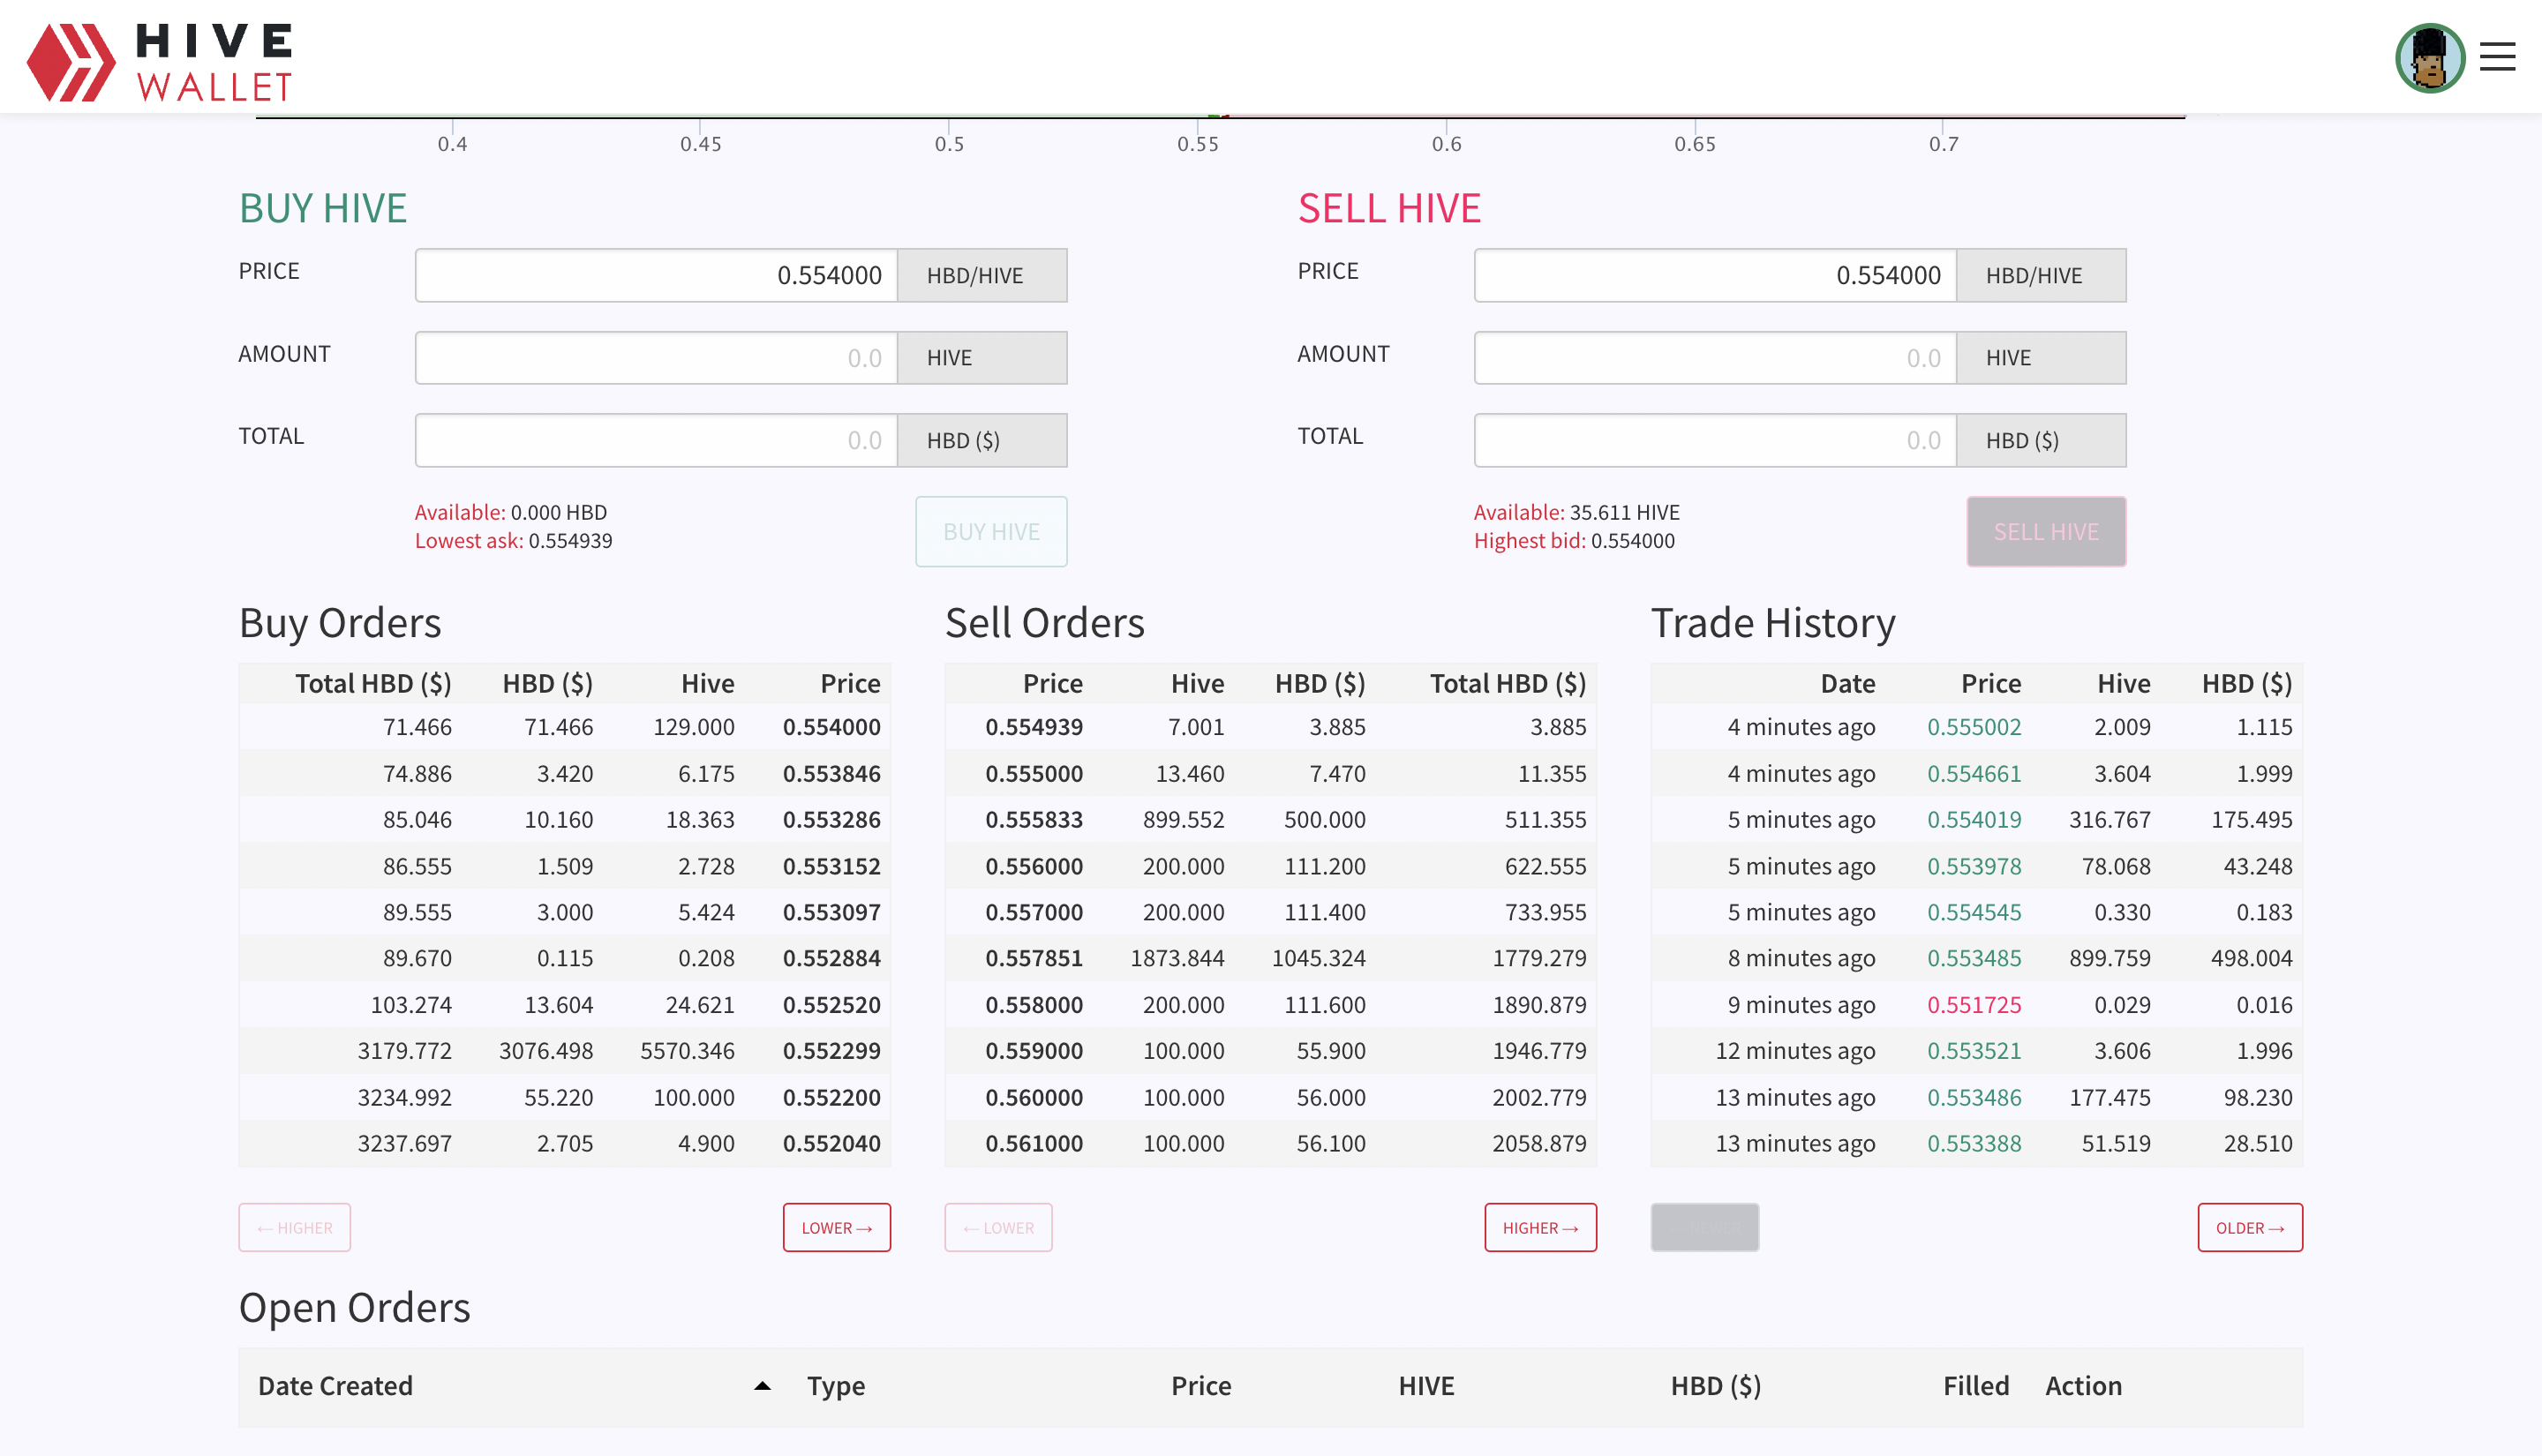The image size is (2542, 1456).
Task: Click trade history price 0.553486
Action: point(1974,1097)
